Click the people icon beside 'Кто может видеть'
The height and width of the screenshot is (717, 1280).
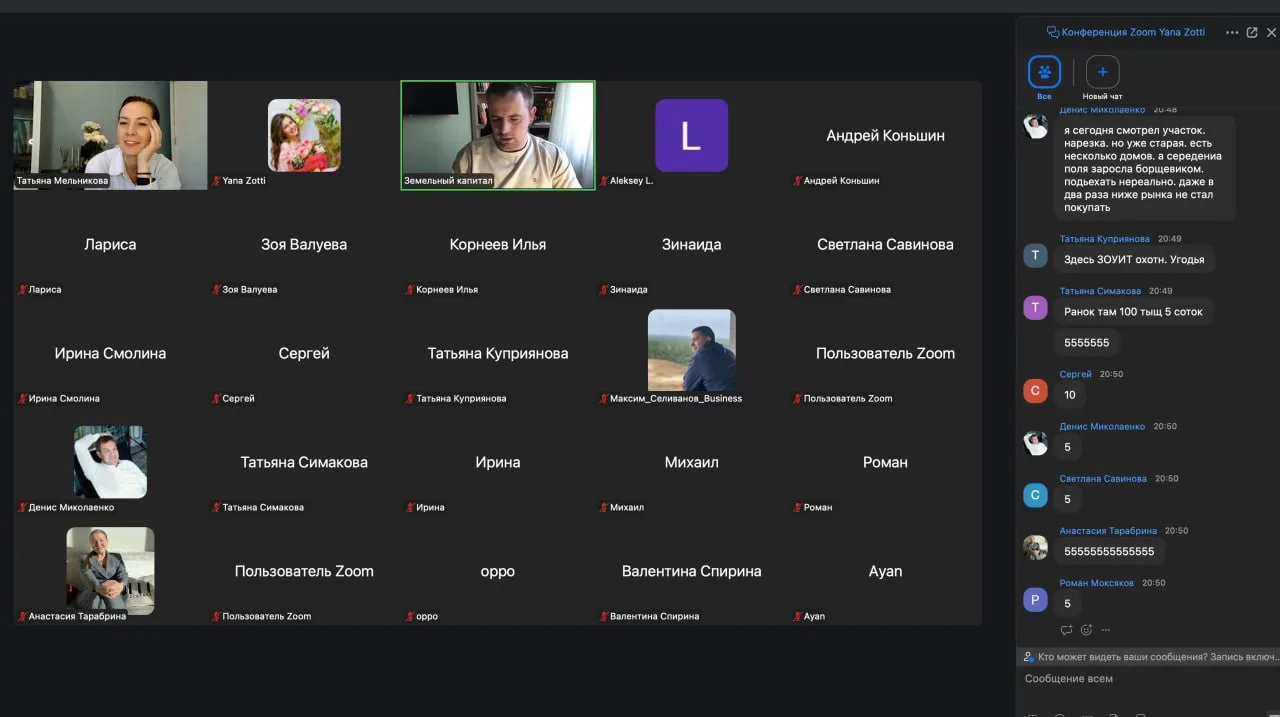click(x=1029, y=657)
